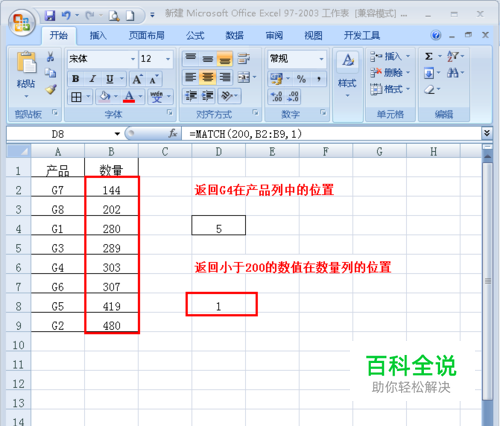Expand the 插入 cells dropdown
500x426 pixels.
[x=408, y=56]
